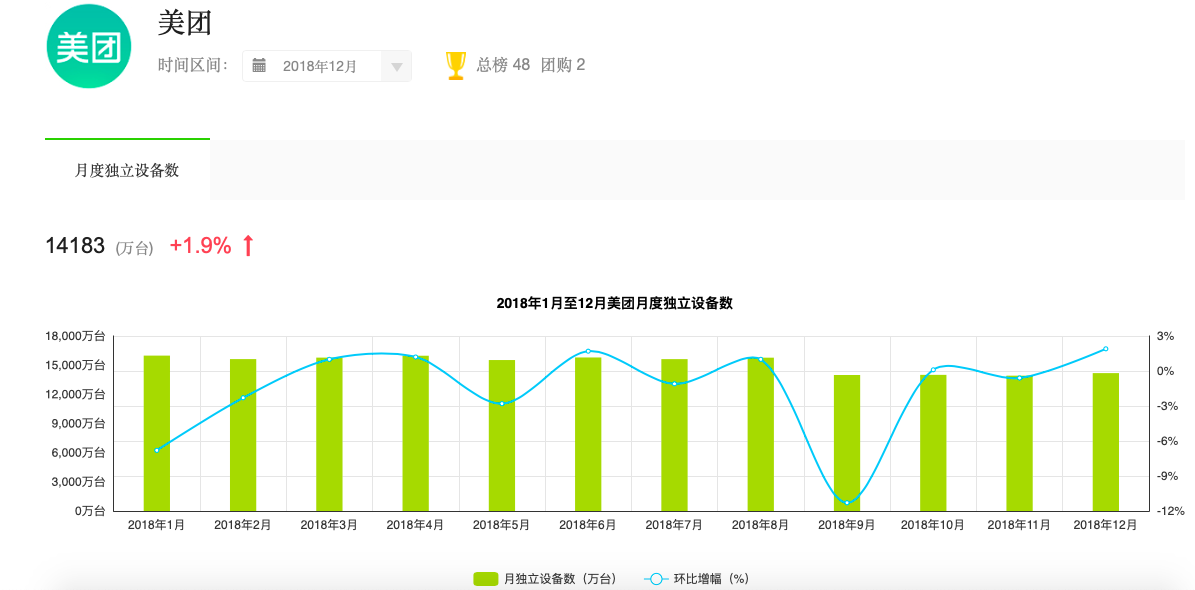Image resolution: width=1195 pixels, height=590 pixels.
Task: Open the 2018年12月 date dropdown arrow
Action: point(396,66)
